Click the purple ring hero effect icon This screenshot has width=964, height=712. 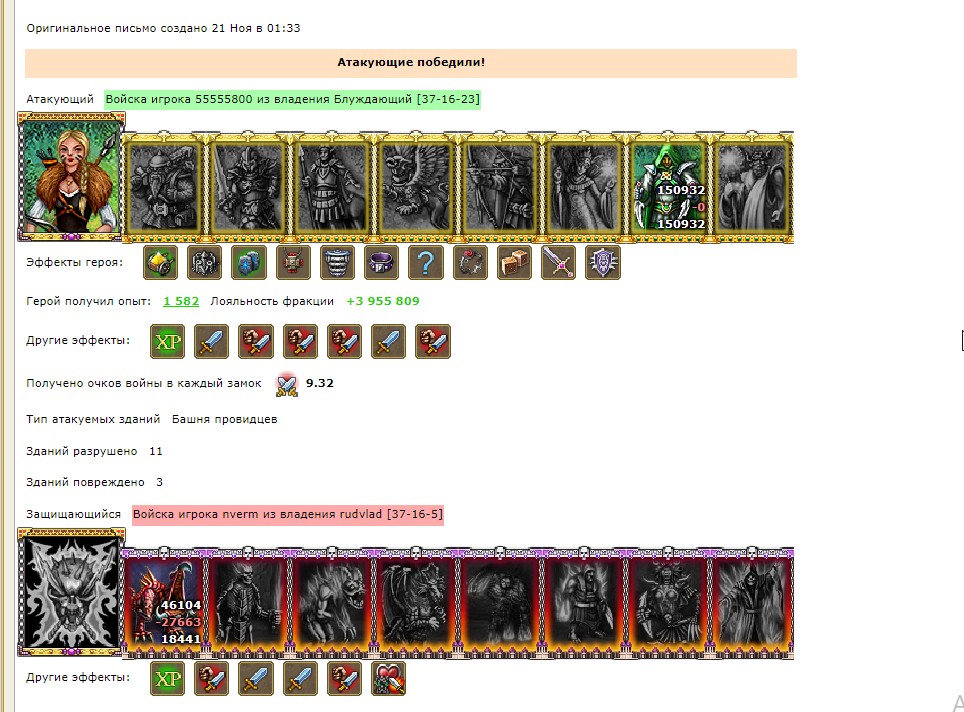coord(382,263)
